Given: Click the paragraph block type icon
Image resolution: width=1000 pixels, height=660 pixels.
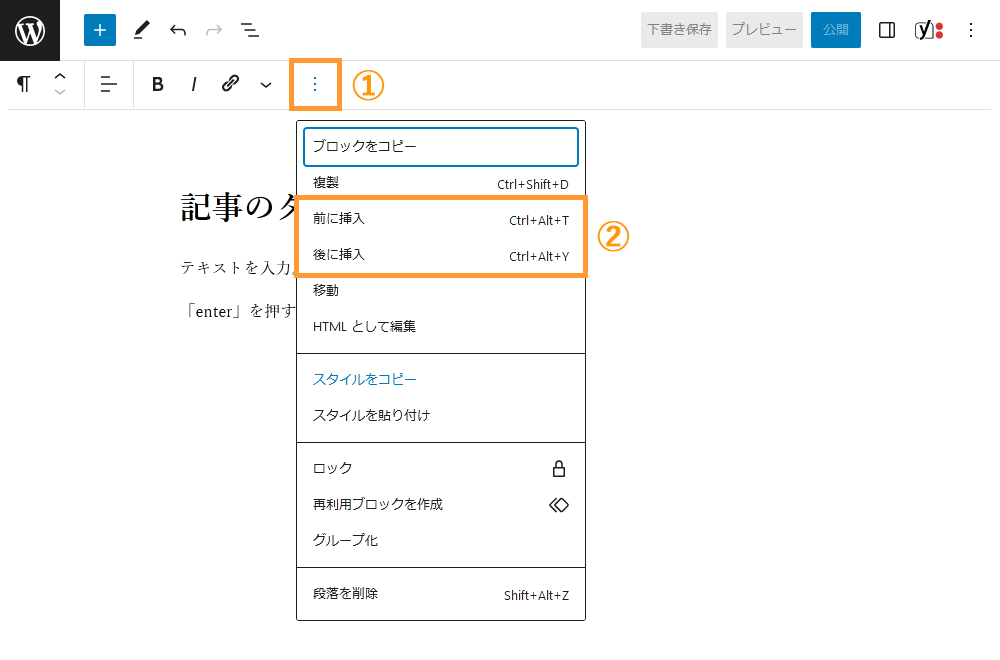Looking at the screenshot, I should (x=23, y=84).
